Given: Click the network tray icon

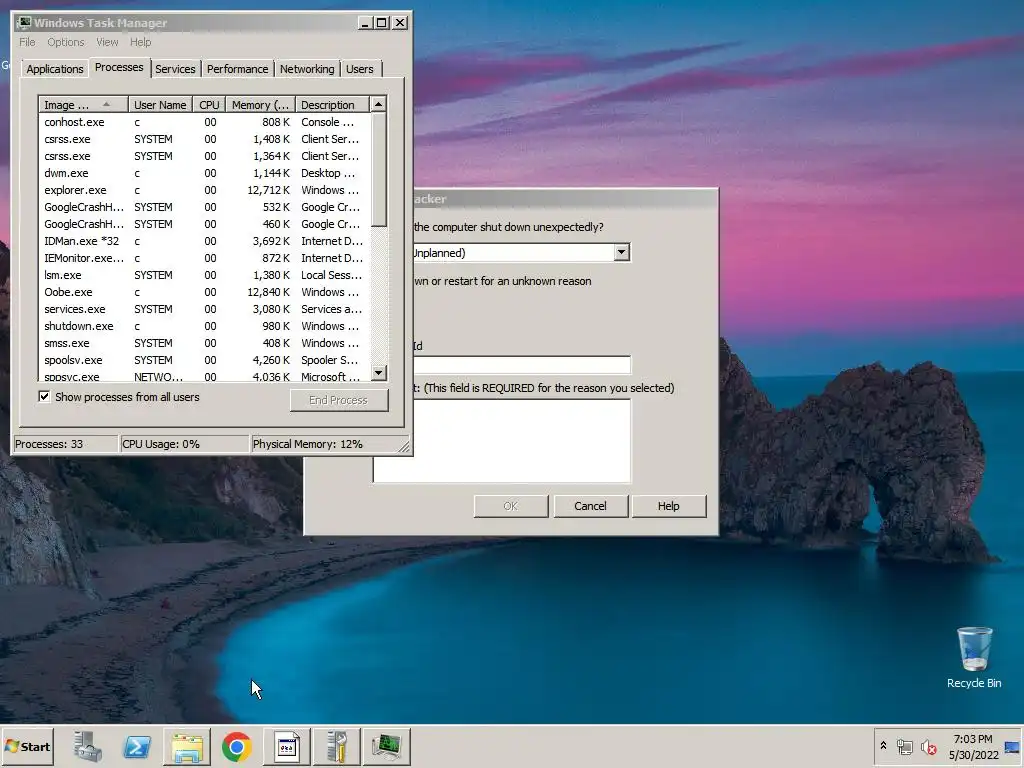Looking at the screenshot, I should (x=904, y=746).
